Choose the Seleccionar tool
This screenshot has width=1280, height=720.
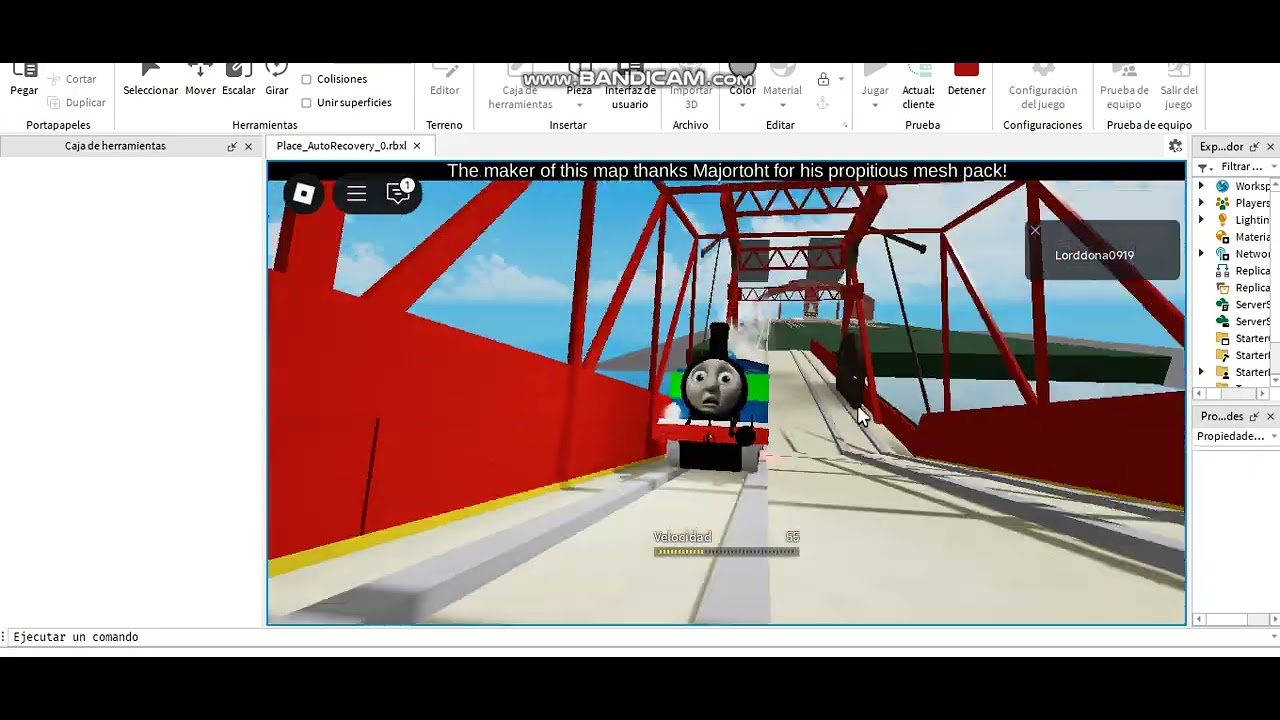coord(150,80)
